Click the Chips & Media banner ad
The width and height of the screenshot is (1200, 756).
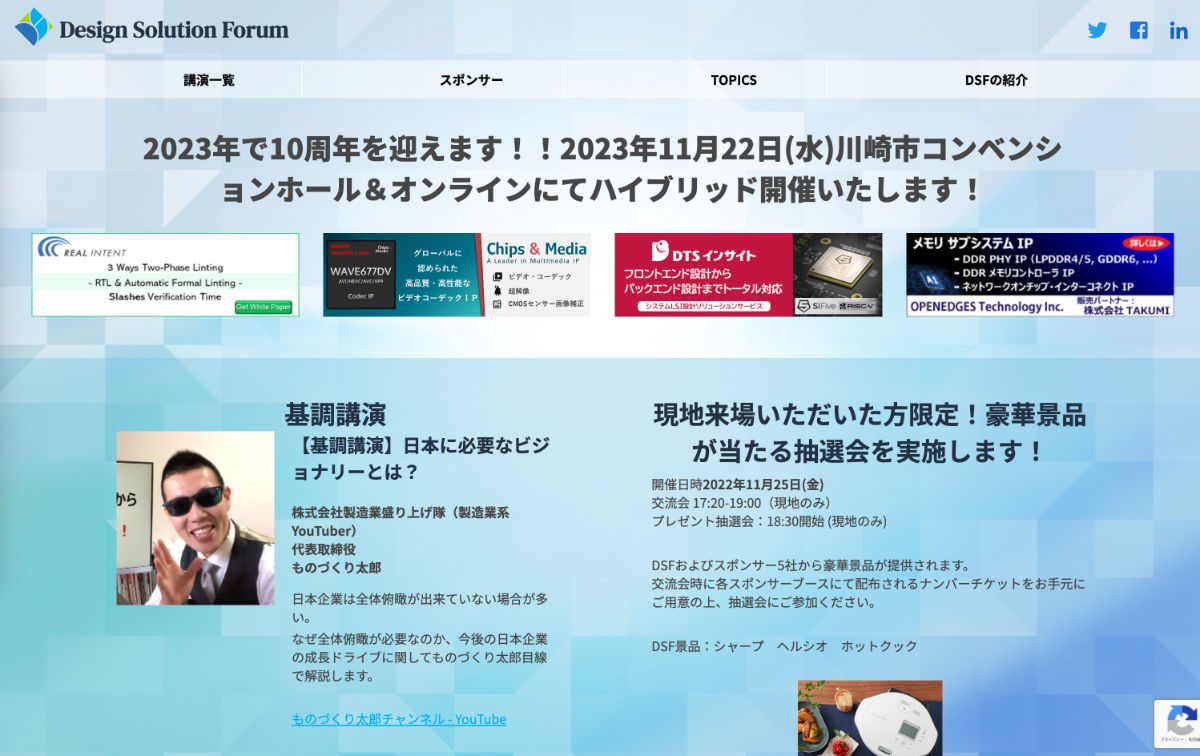tap(457, 272)
